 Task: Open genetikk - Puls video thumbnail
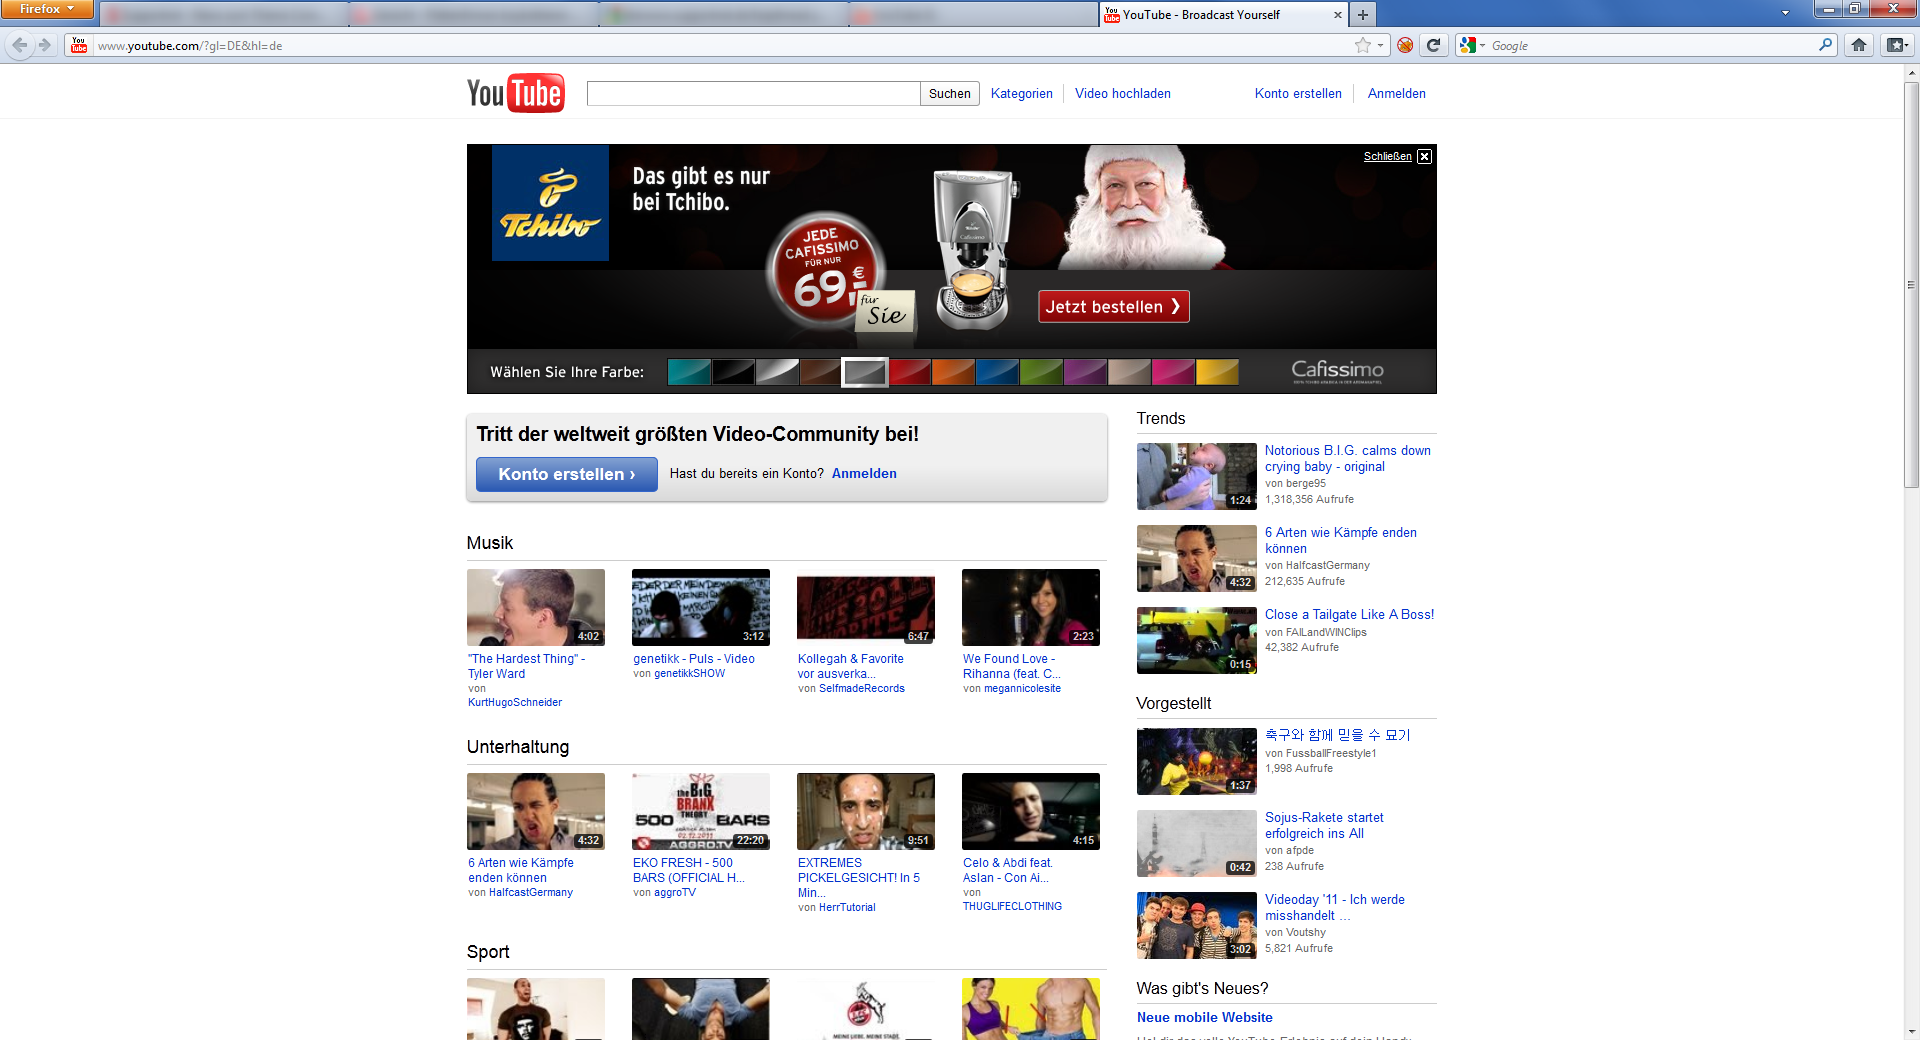click(700, 607)
